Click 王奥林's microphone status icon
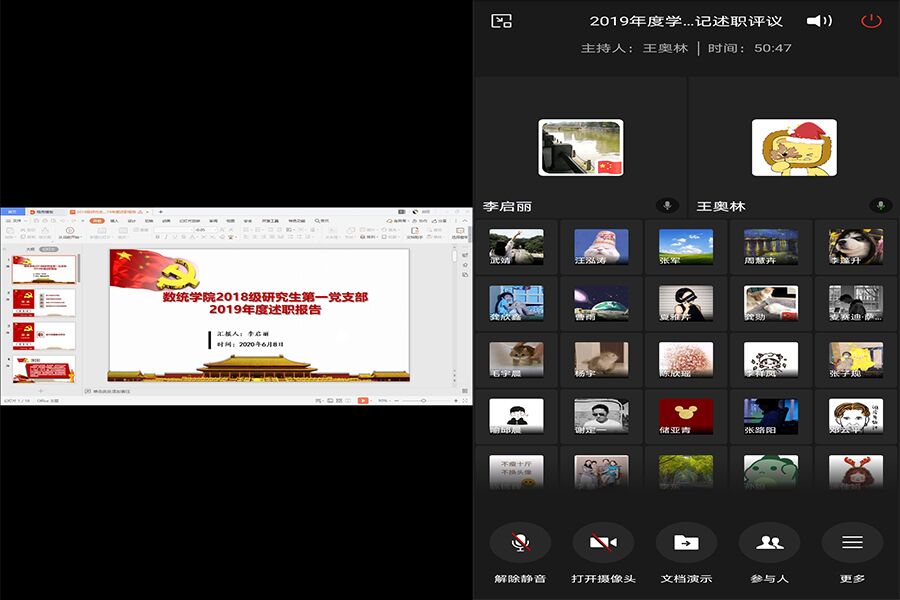Screen dimensions: 900x600 tap(881, 205)
